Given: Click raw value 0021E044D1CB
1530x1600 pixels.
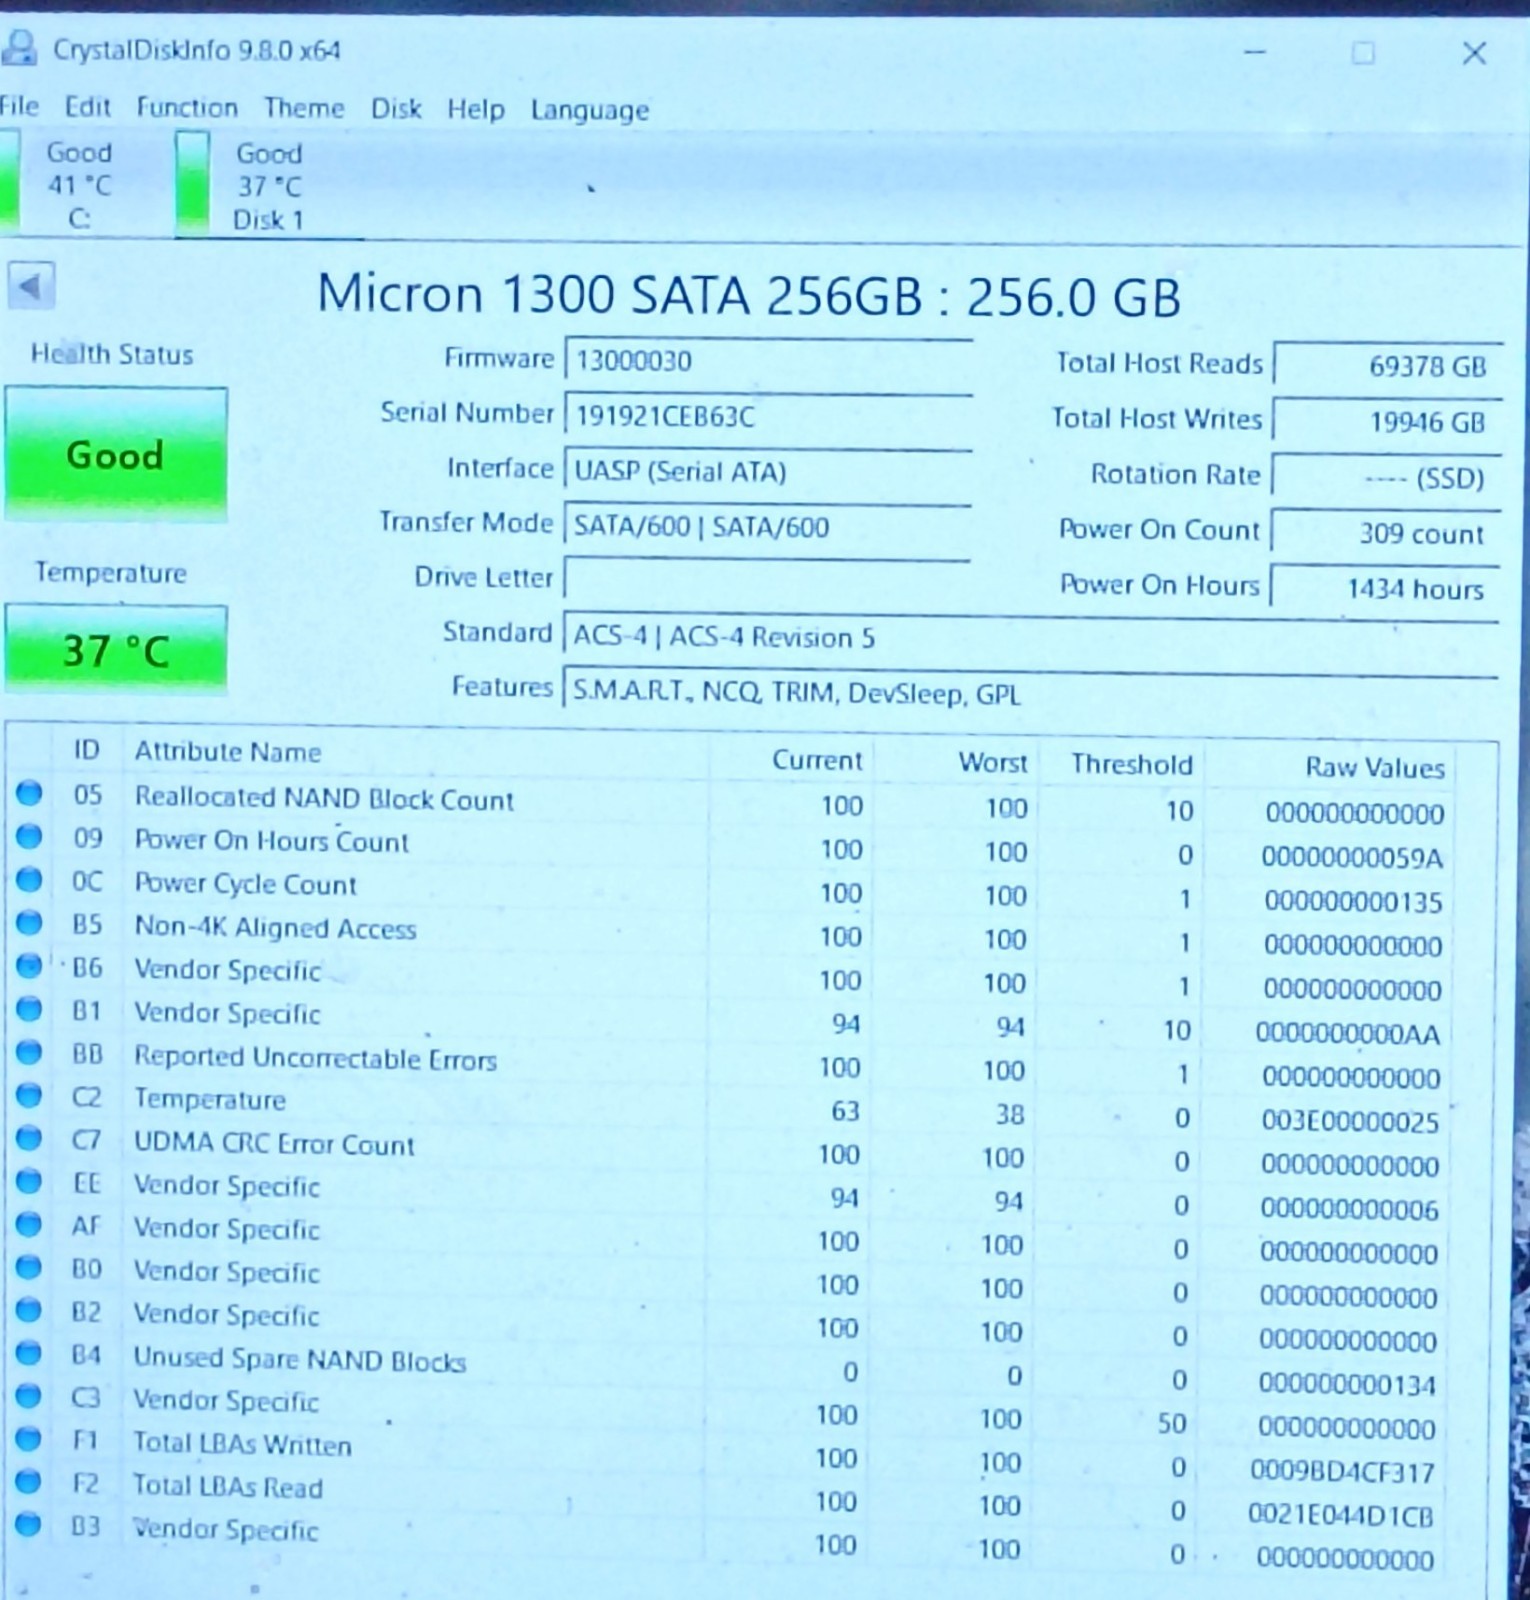Looking at the screenshot, I should coord(1341,1516).
